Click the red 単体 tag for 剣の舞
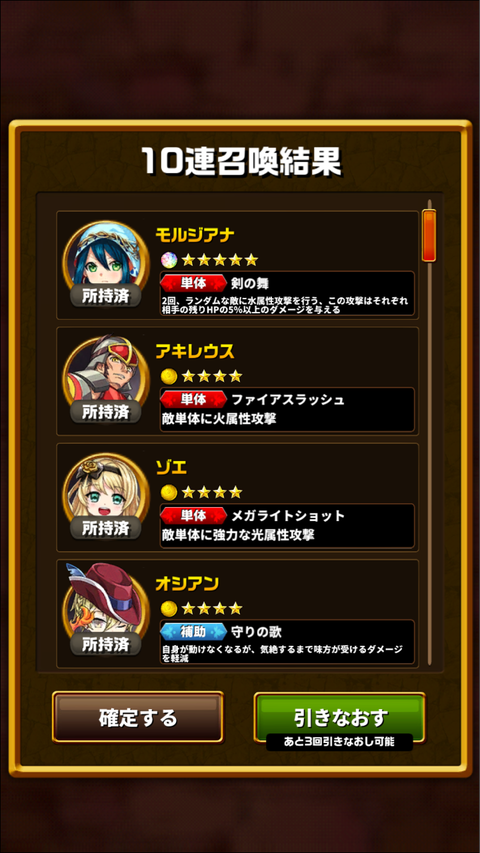This screenshot has width=480, height=853. [x=193, y=283]
